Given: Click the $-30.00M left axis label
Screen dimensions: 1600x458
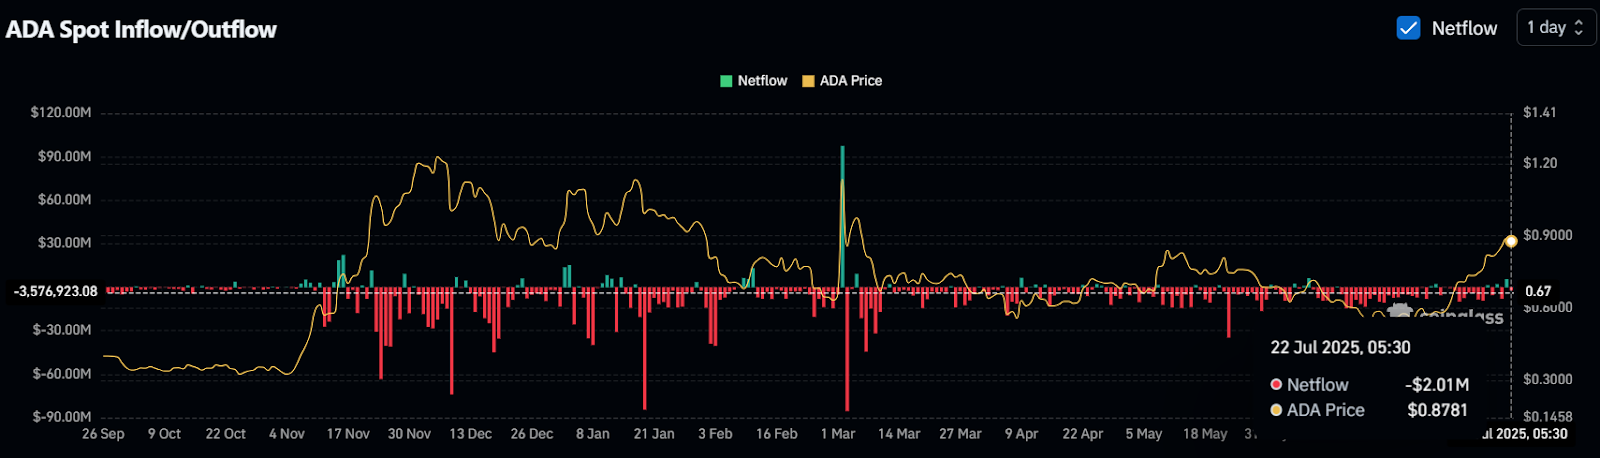Looking at the screenshot, I should pyautogui.click(x=62, y=330).
